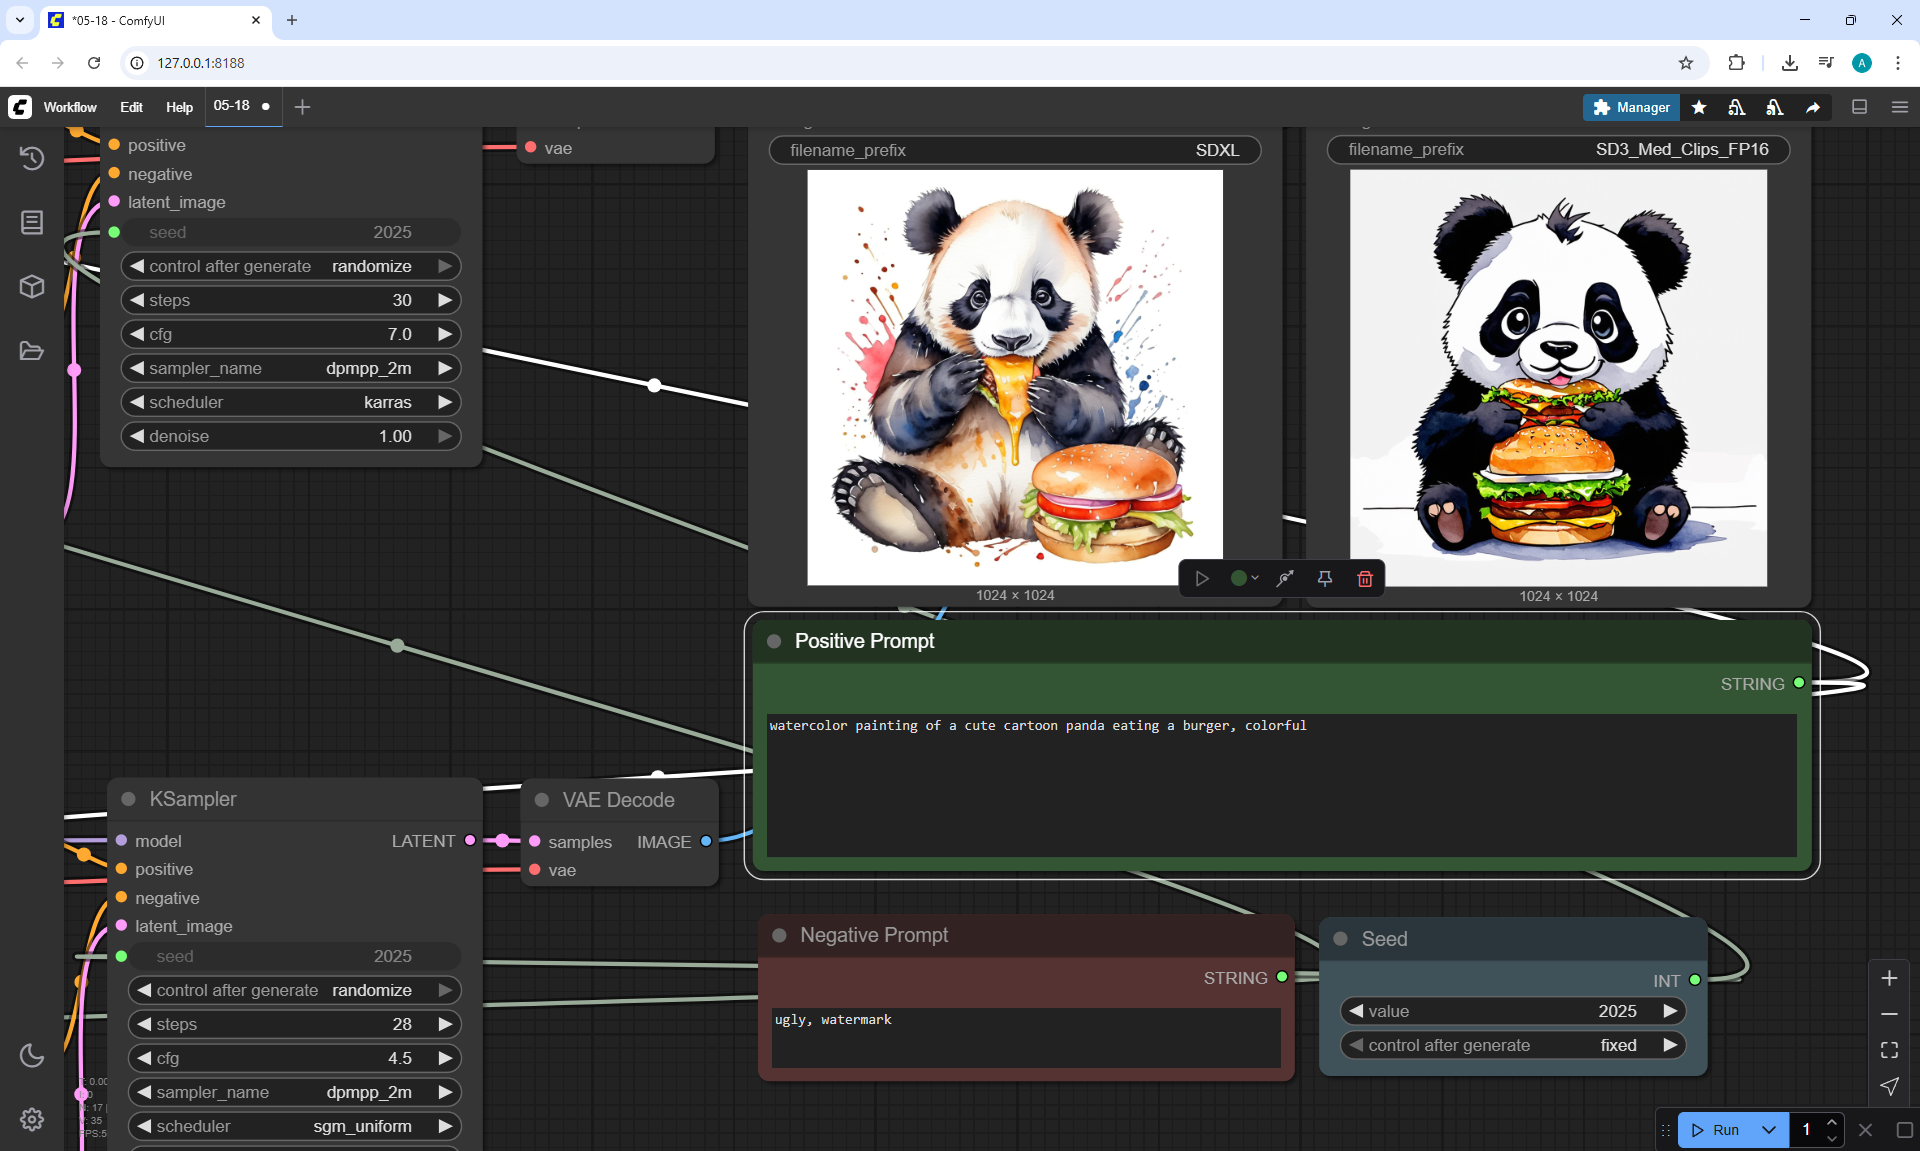Open the sampler_name dpmpp_2m combo in lower KSampler

tap(295, 1092)
